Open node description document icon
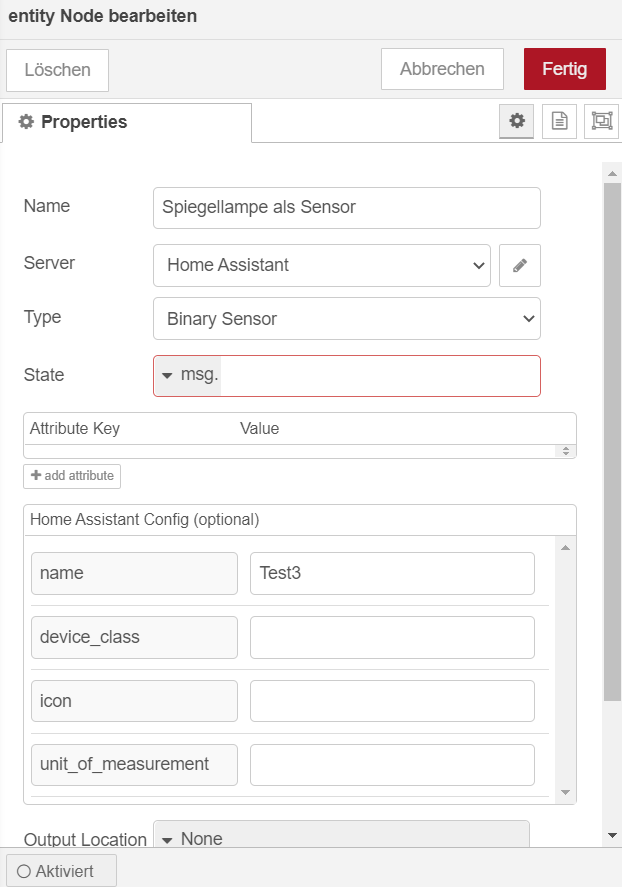 [x=559, y=121]
